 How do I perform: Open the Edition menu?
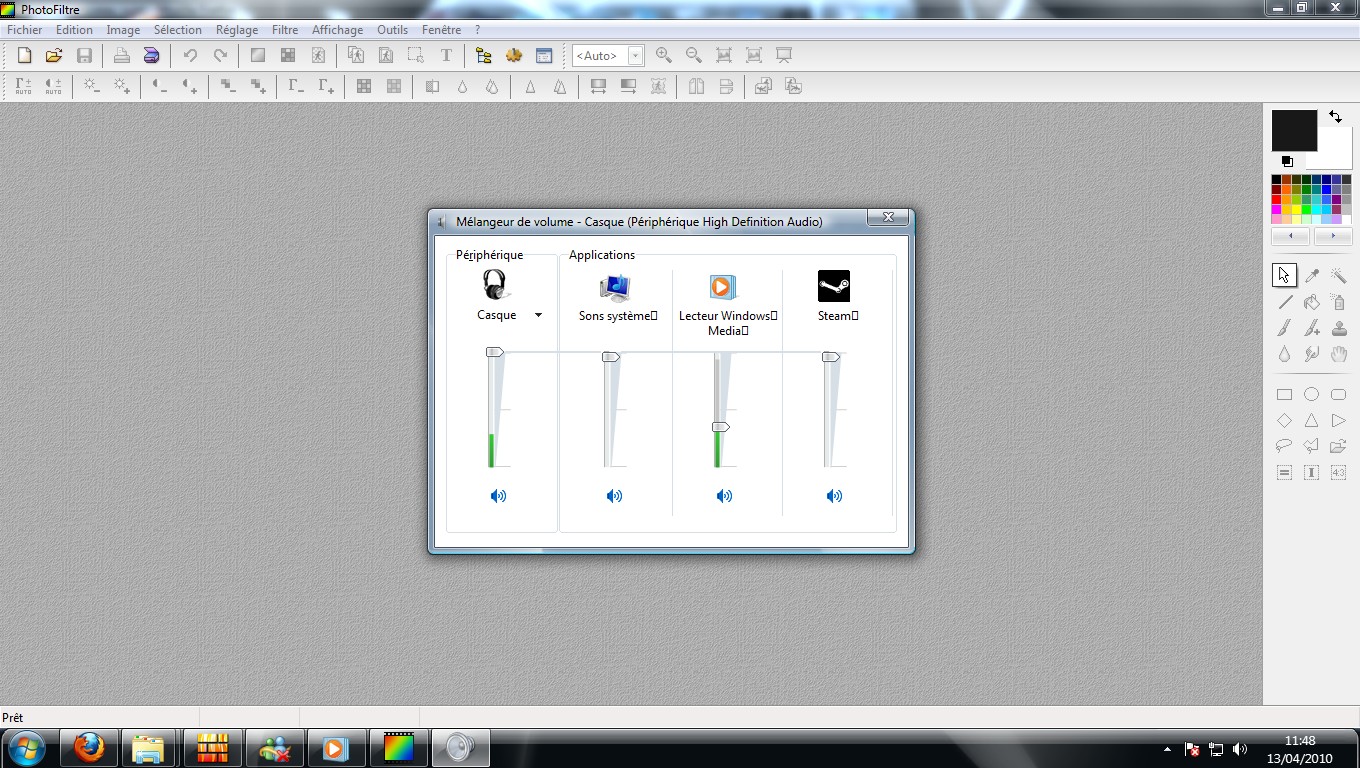(x=74, y=30)
